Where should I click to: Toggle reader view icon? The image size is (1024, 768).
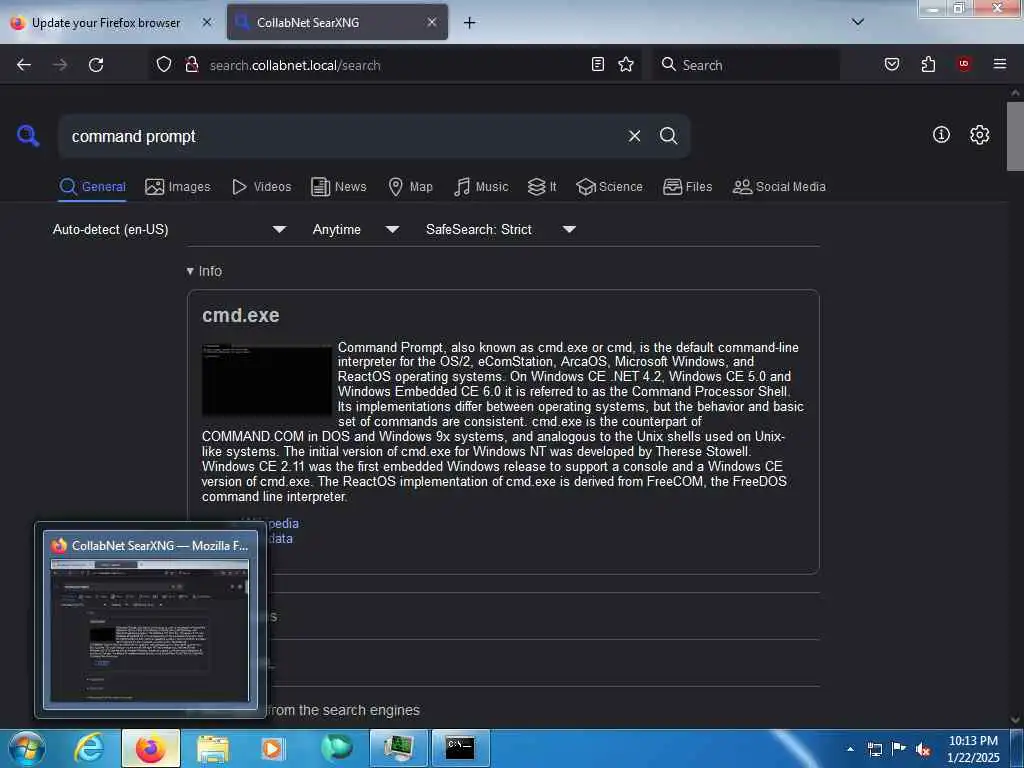[598, 64]
